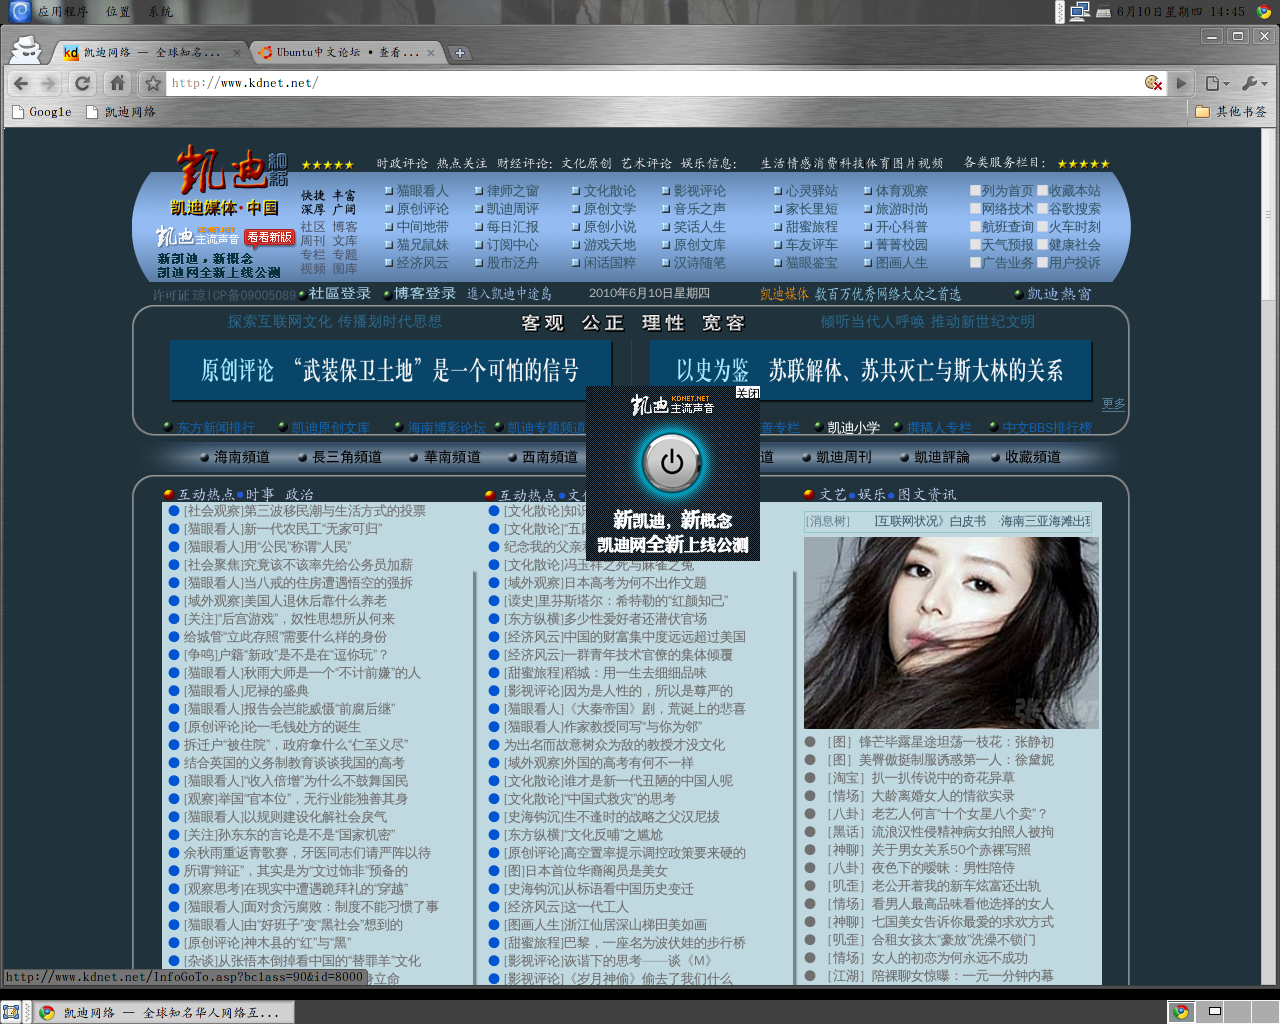Open the 海南频道 channel tab
This screenshot has height=1024, width=1280.
241,457
